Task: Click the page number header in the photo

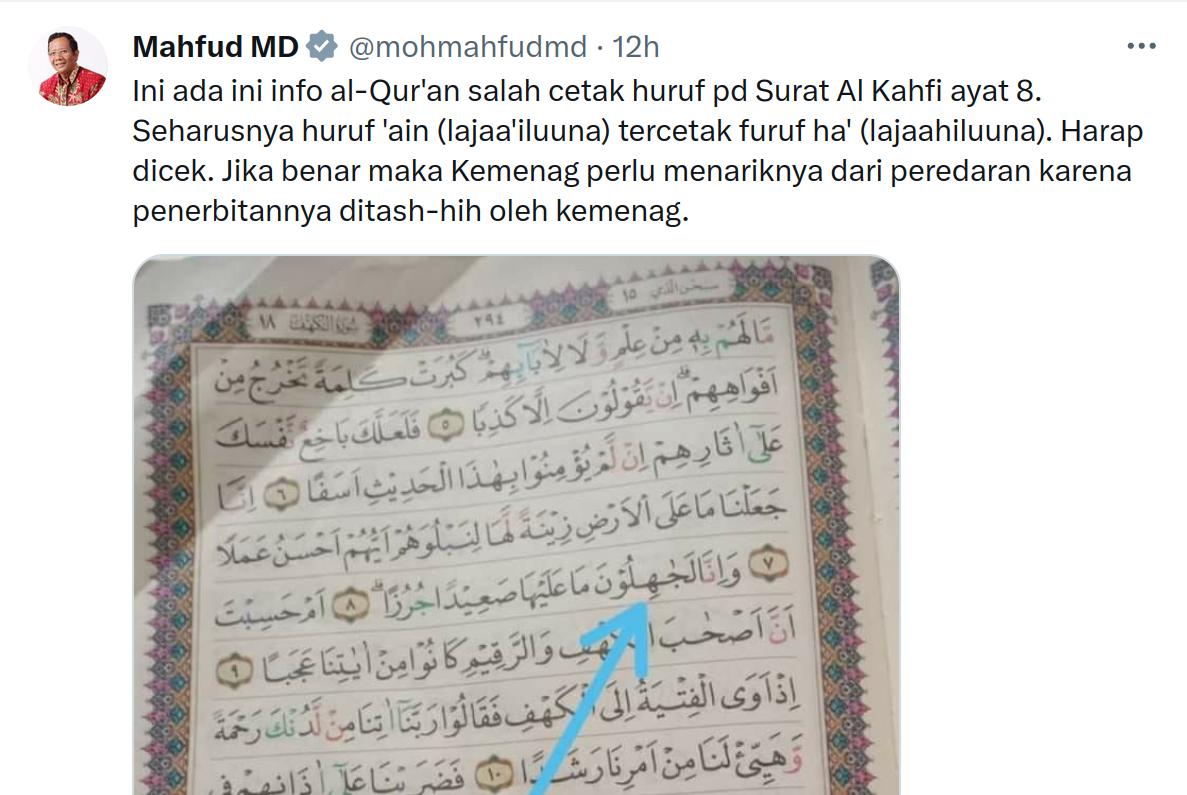Action: point(489,320)
